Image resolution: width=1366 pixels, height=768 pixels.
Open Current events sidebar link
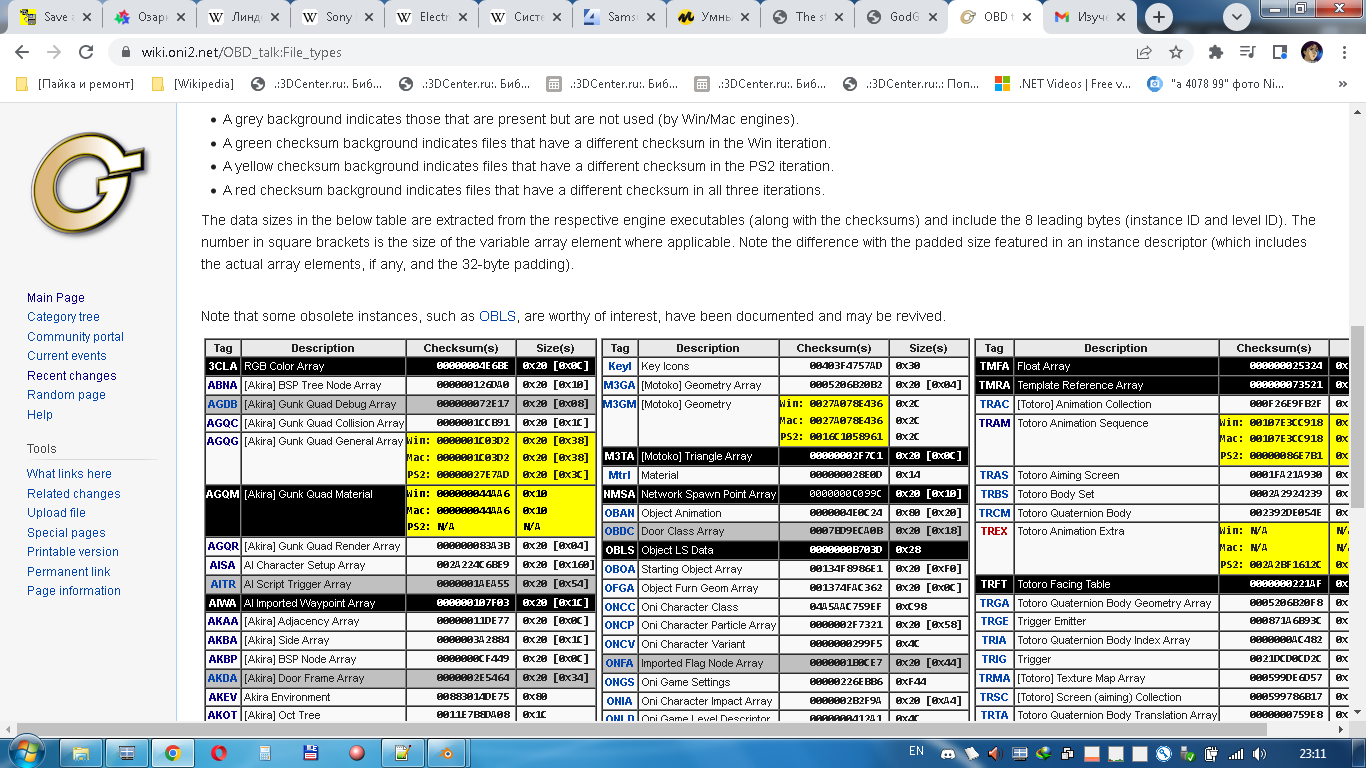point(66,356)
